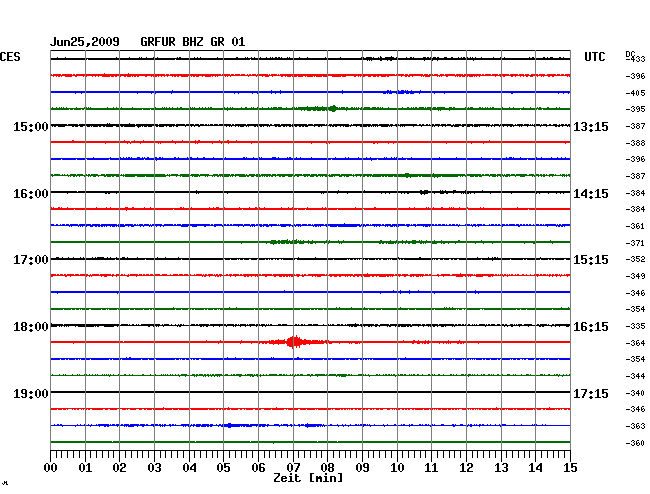Viewport: 650px width, 494px height.
Task: Click the DC offset value -352
Action: coord(635,259)
